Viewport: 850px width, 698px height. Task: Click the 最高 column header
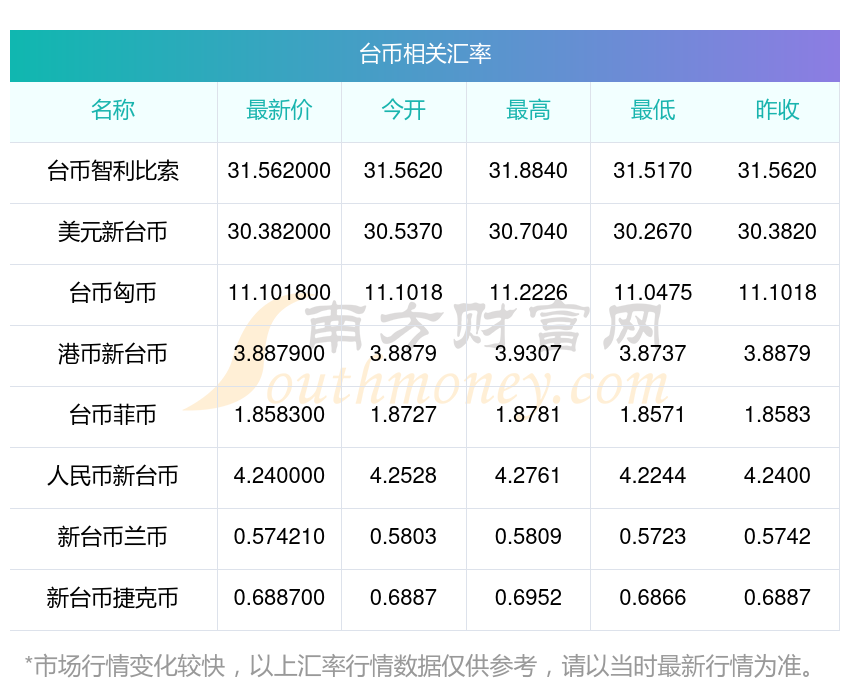coord(528,110)
